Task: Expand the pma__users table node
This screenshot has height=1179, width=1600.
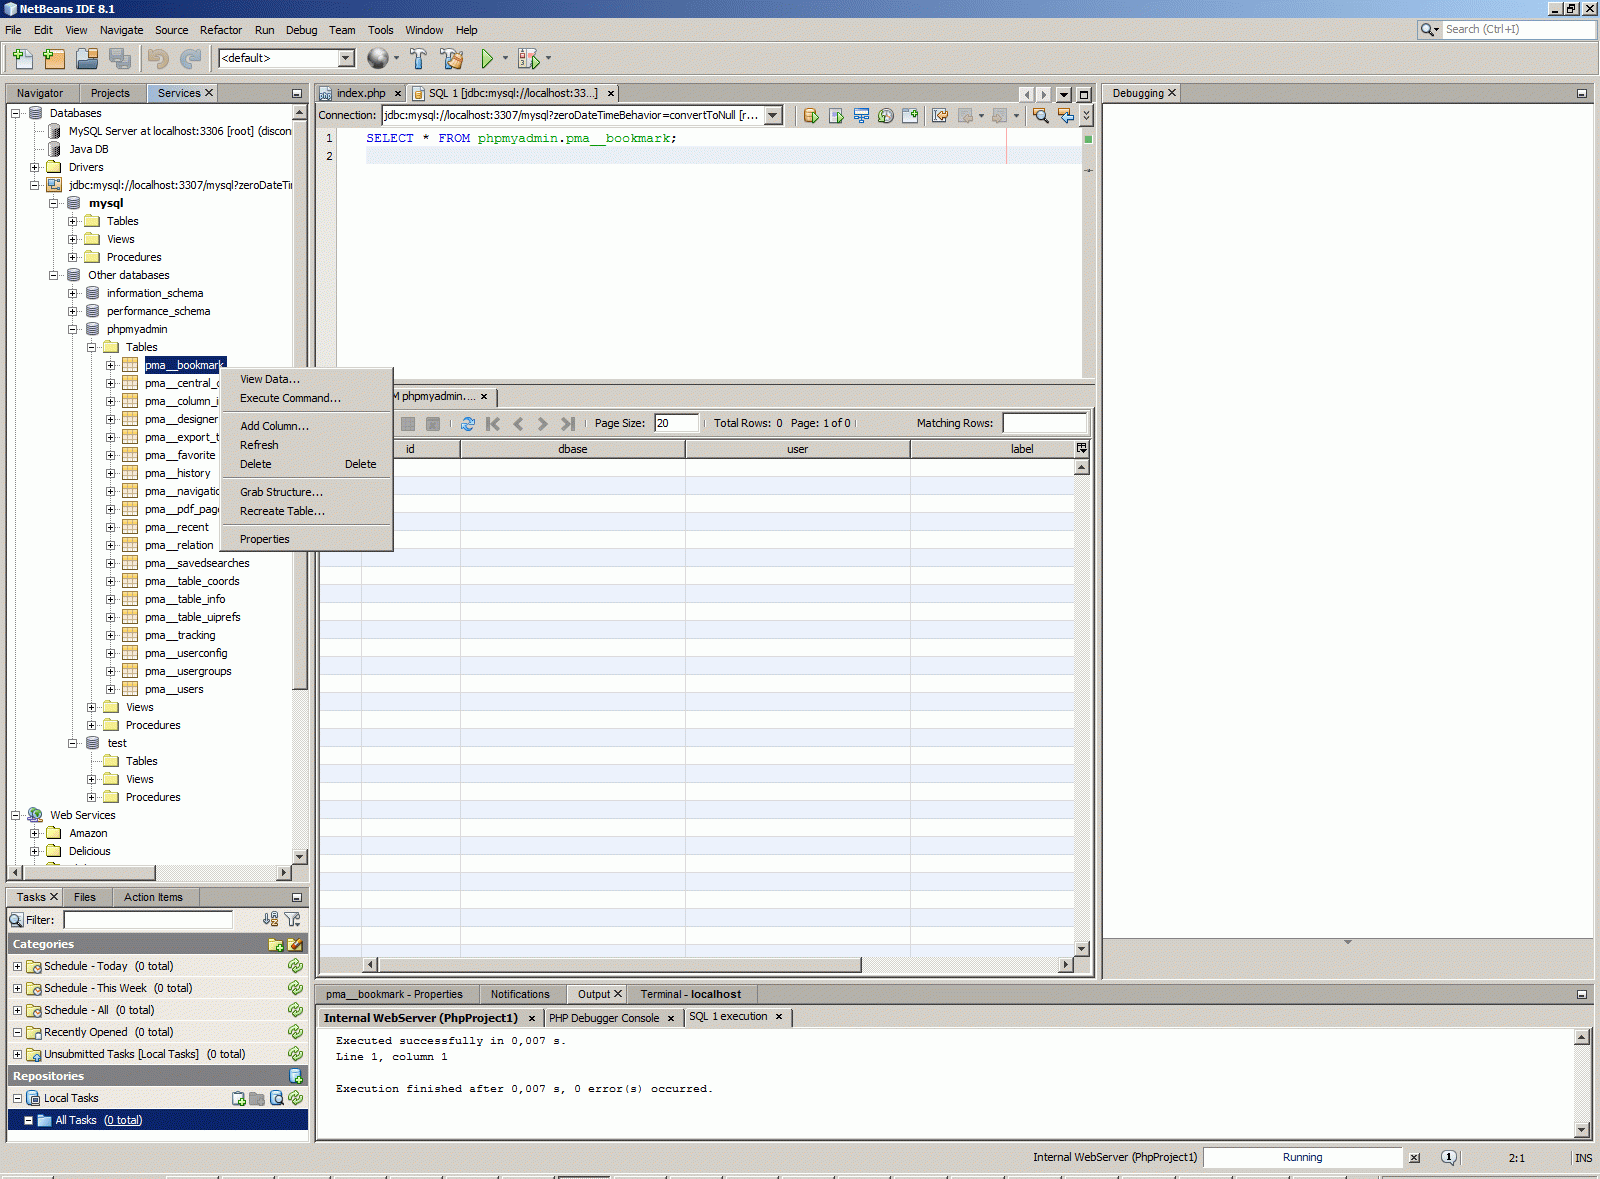Action: coord(111,689)
